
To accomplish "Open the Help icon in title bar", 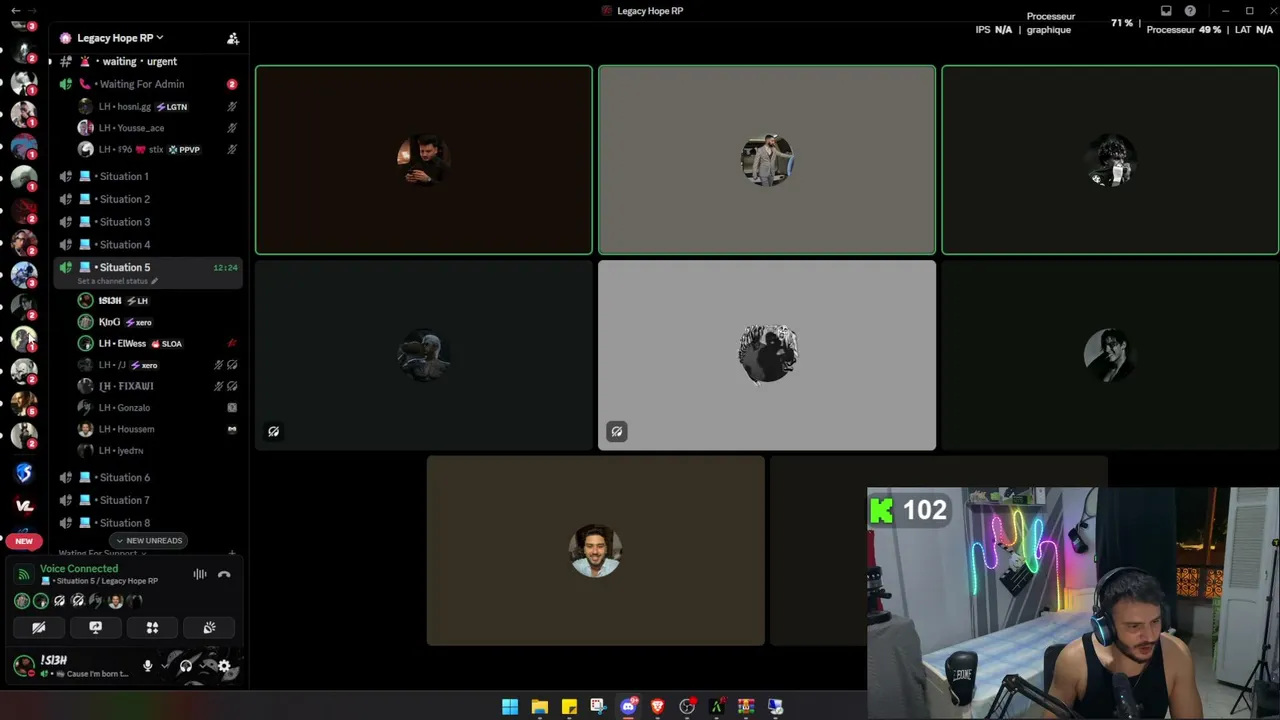I will pos(1190,11).
